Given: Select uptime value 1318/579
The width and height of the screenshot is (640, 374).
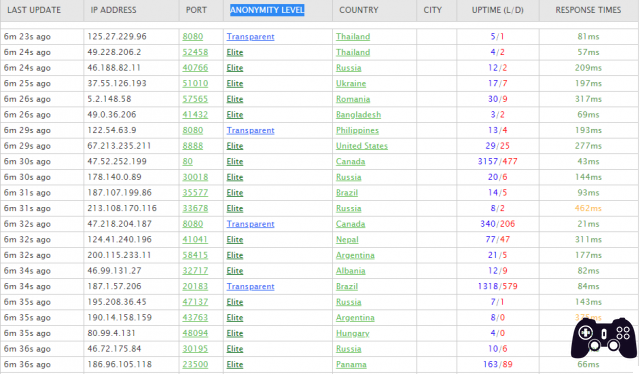Looking at the screenshot, I should [498, 286].
